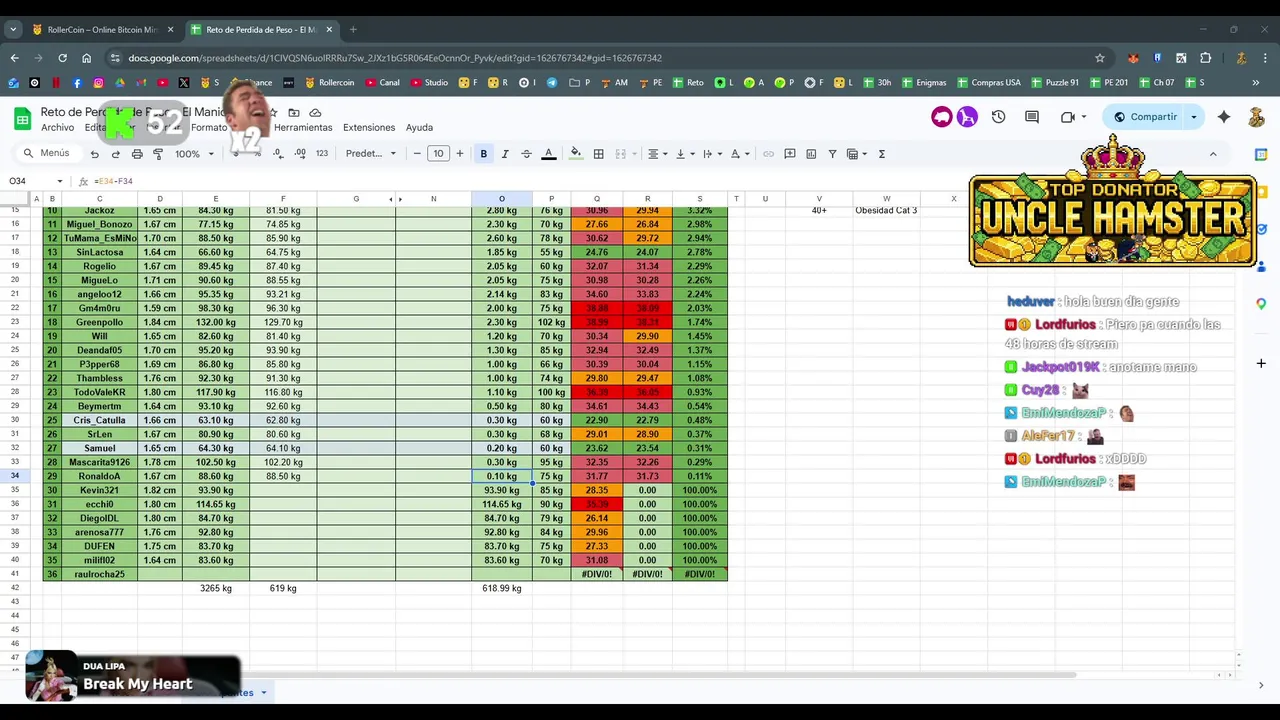The height and width of the screenshot is (720, 1280).
Task: Open the number format 123 menu
Action: (x=321, y=154)
